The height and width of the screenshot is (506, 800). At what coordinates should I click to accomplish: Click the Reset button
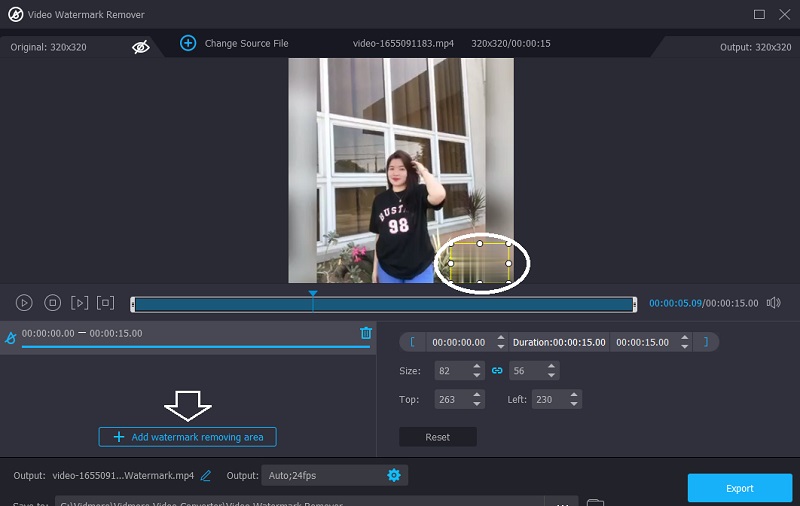437,437
